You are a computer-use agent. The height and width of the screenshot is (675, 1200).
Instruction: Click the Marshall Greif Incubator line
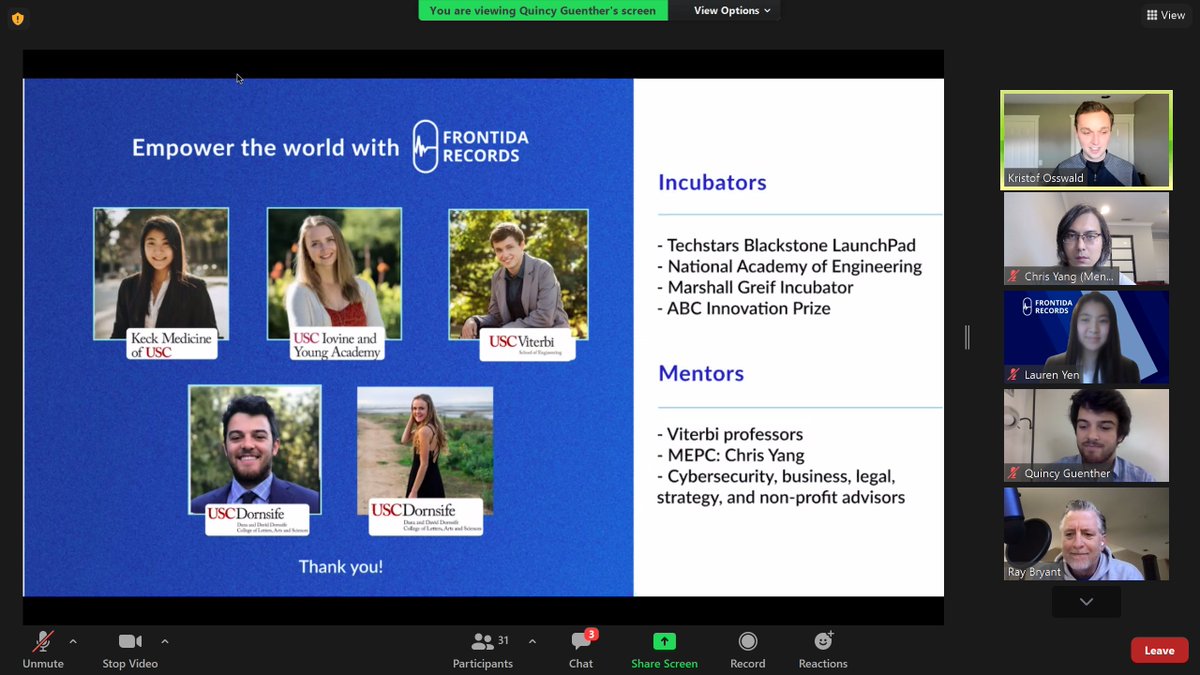[755, 287]
